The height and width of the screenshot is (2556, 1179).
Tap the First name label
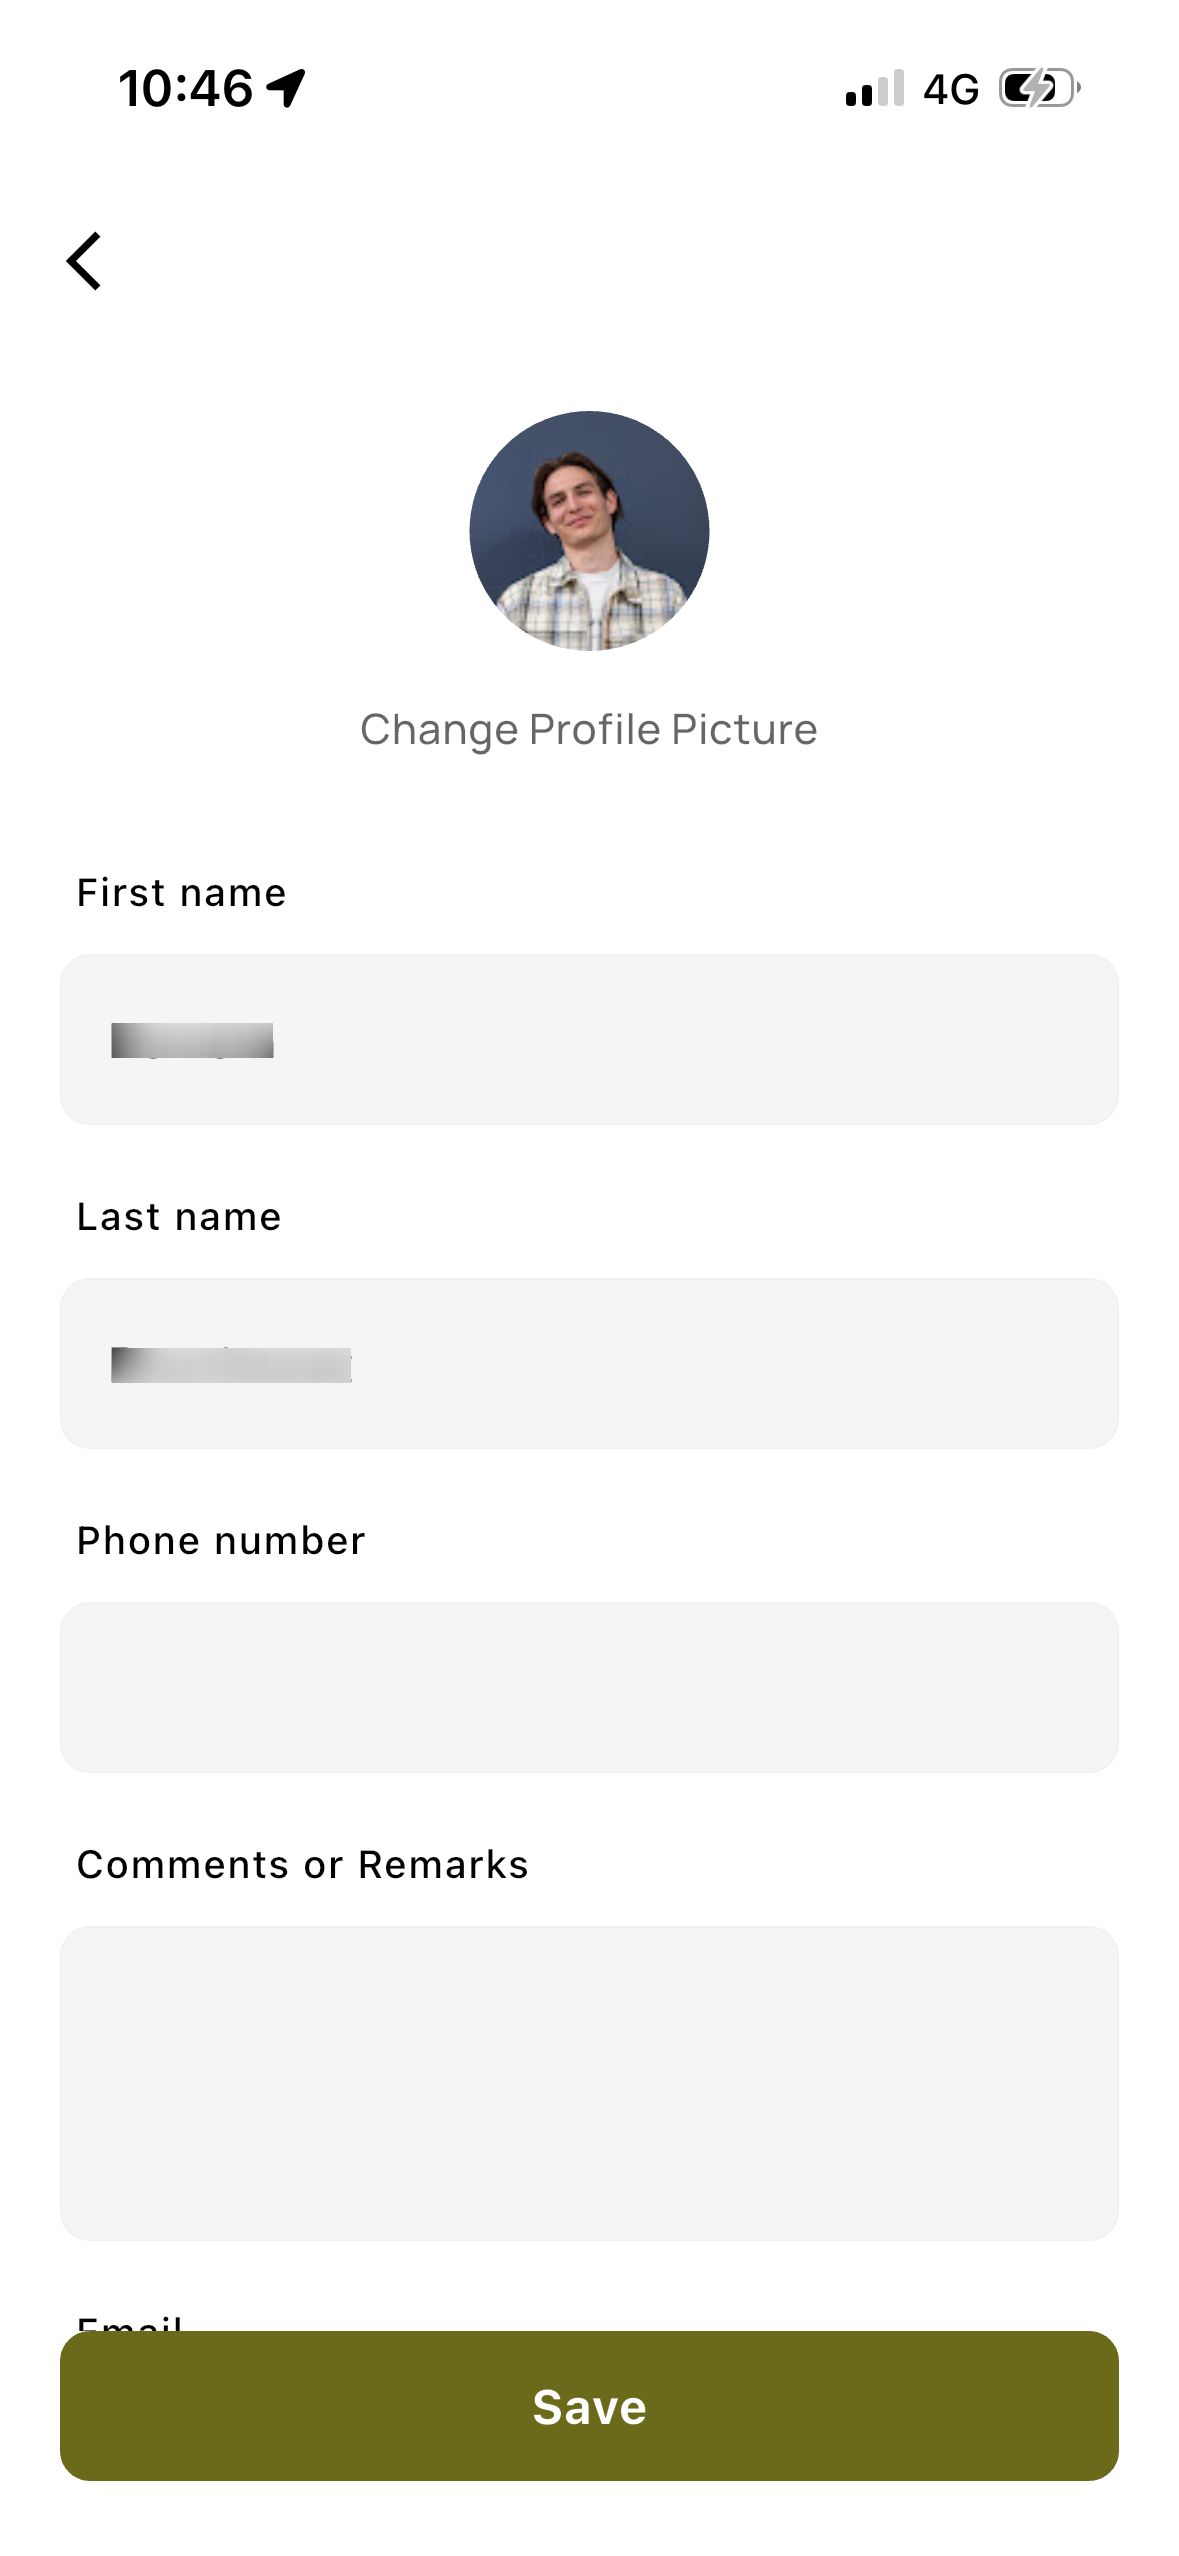180,892
